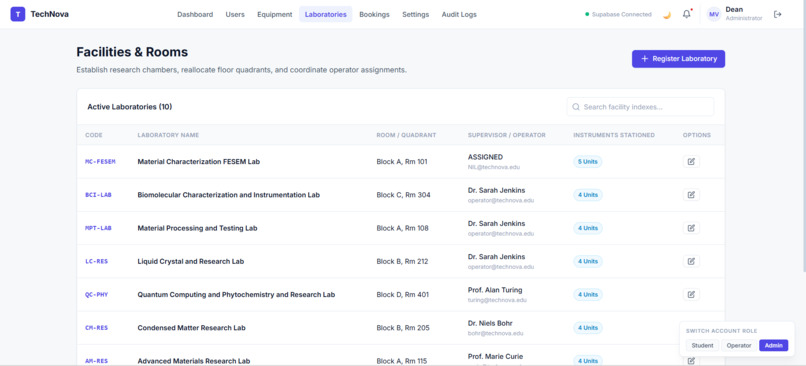Click 4 Units badge for BCI-LAB
Screen dimensions: 806x366
tap(588, 195)
